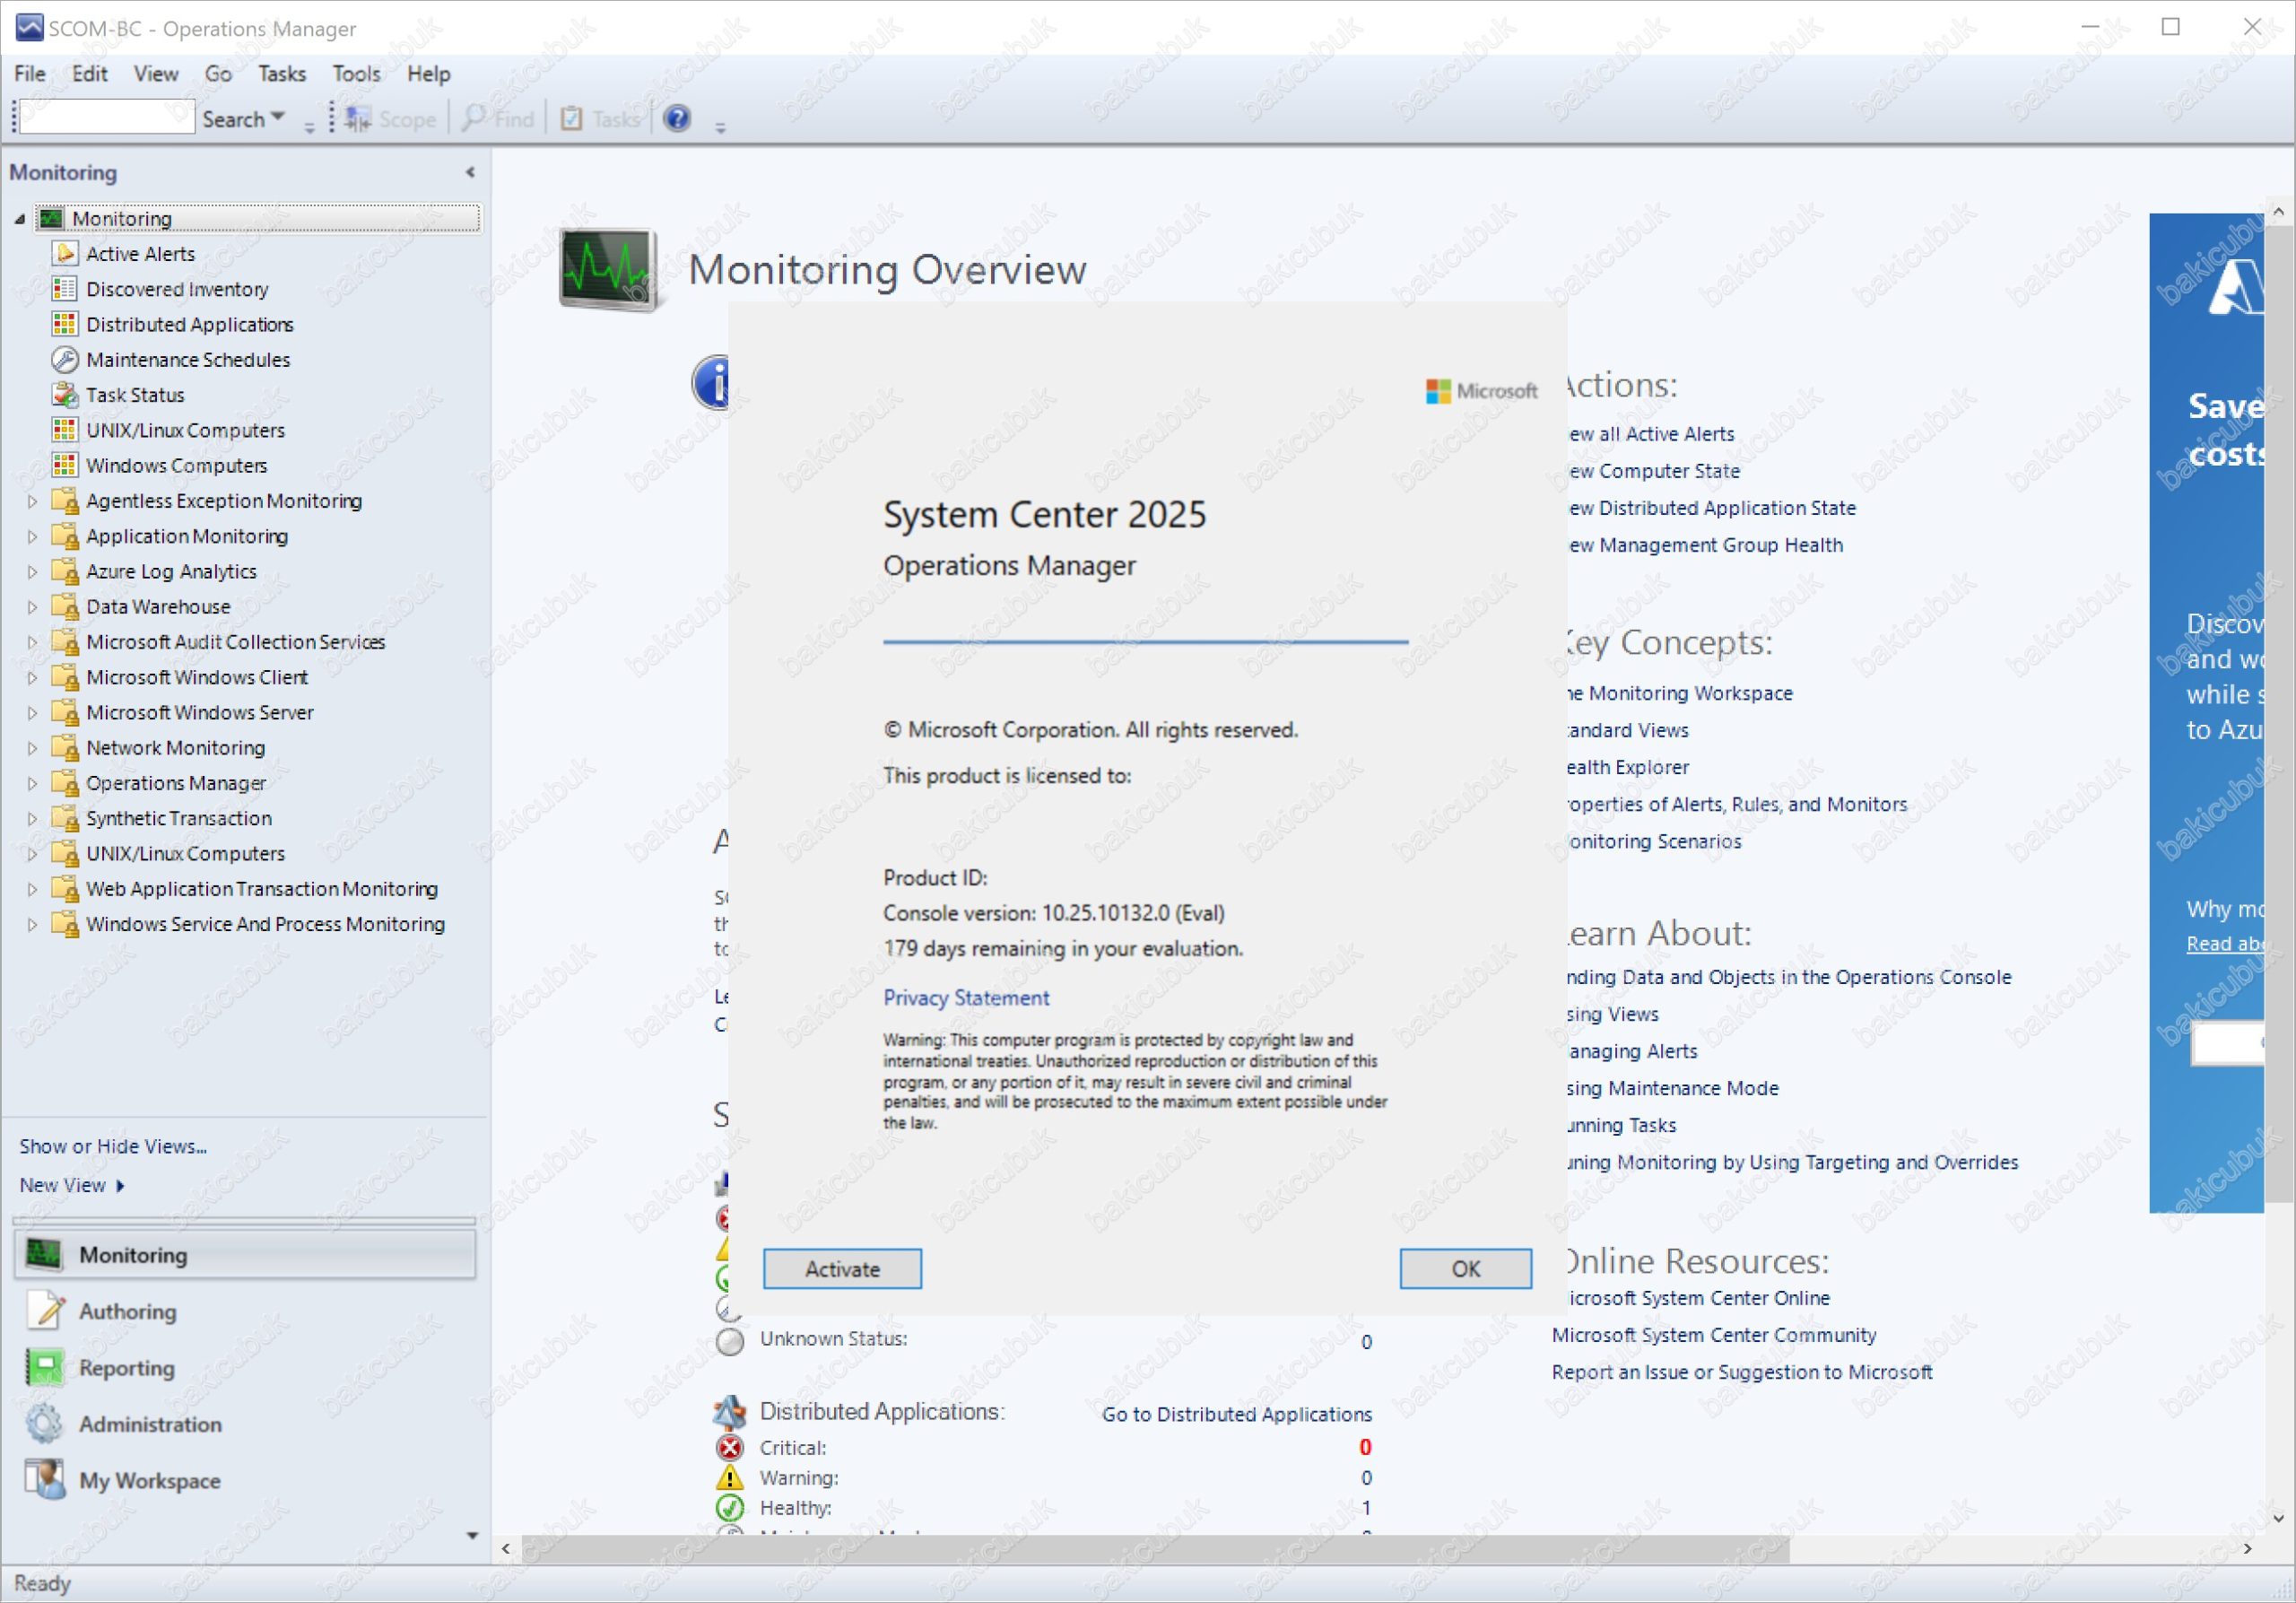Click the SCOM-BC app icon in title bar
The height and width of the screenshot is (1603, 2296).
click(x=29, y=28)
